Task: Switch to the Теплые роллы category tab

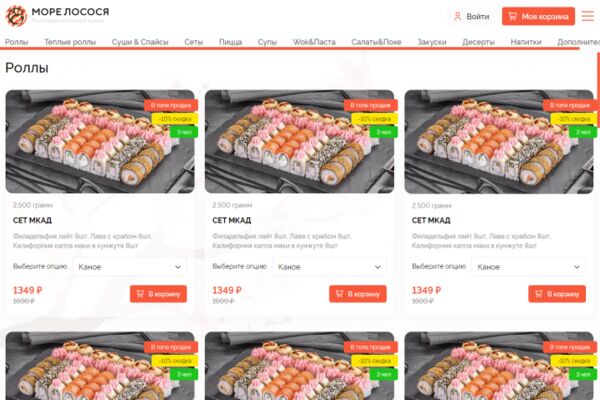Action: tap(70, 42)
